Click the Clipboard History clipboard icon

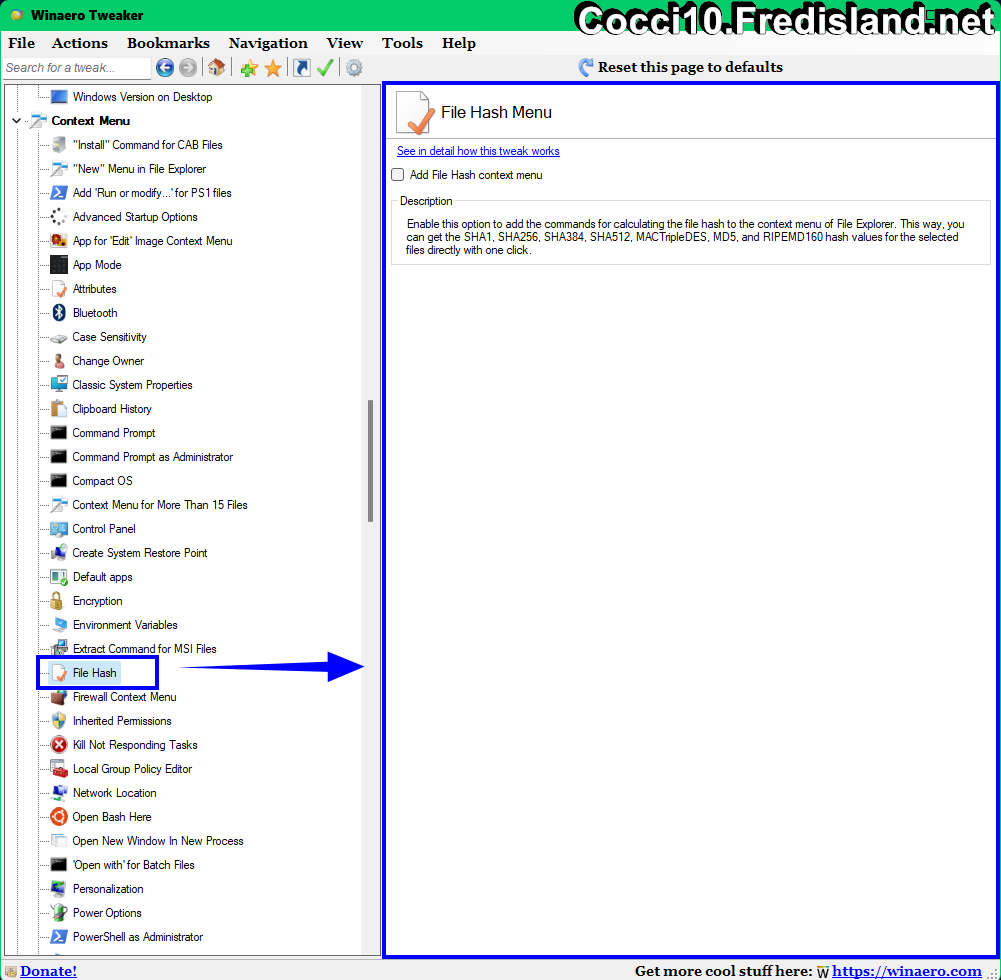pos(59,409)
